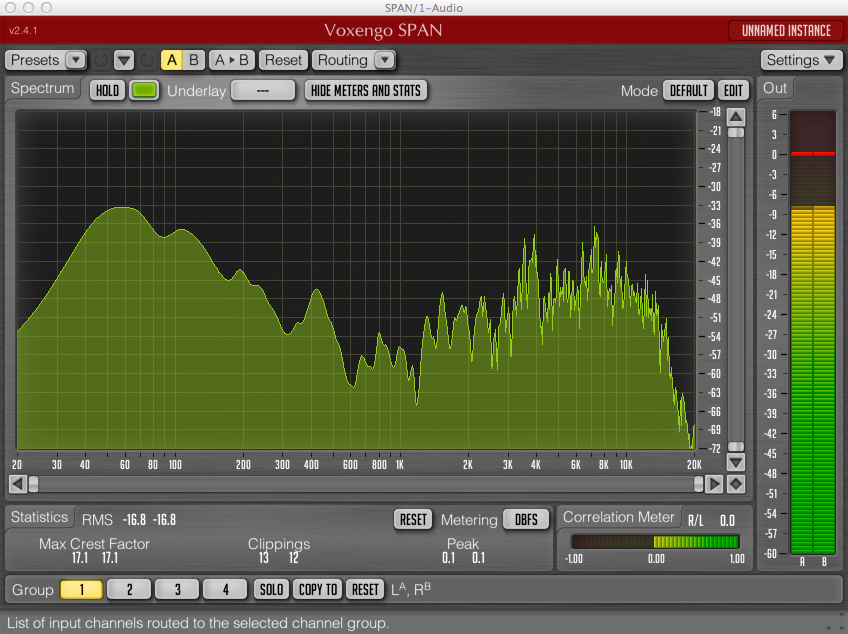Click the horizontal scroll left arrow
848x634 pixels.
(18, 484)
